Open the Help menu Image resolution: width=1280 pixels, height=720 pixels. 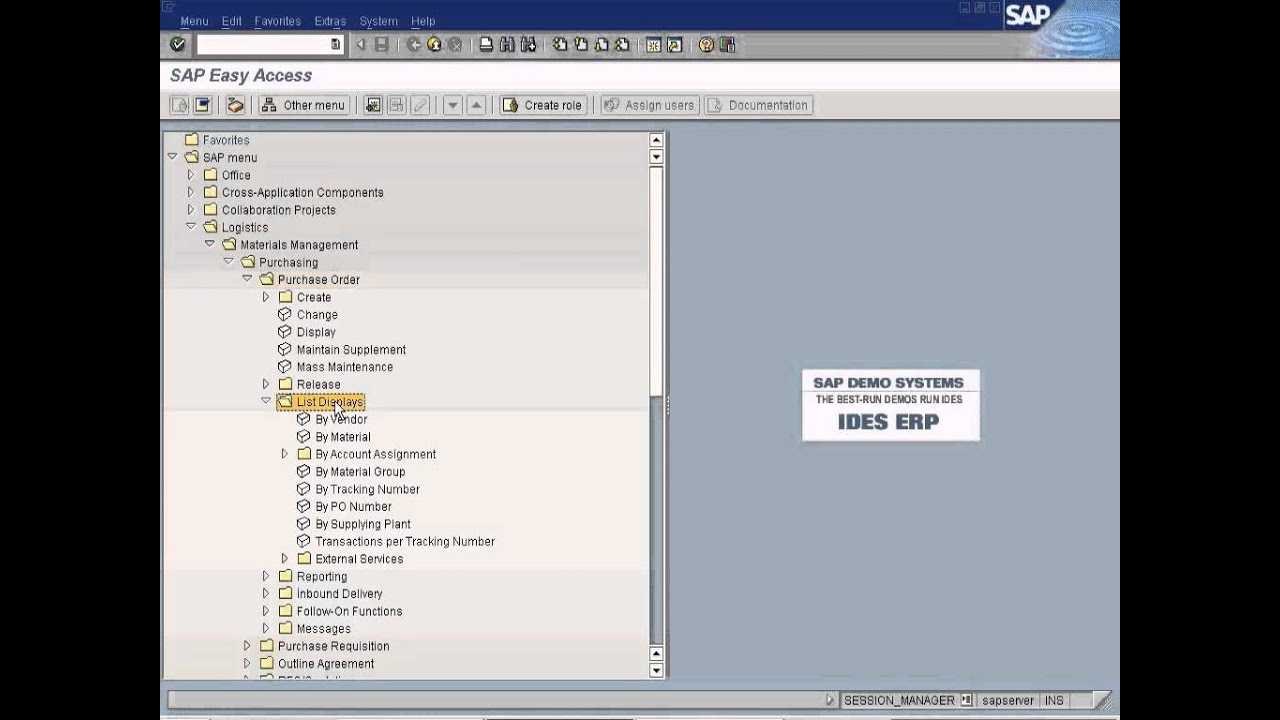pos(423,21)
